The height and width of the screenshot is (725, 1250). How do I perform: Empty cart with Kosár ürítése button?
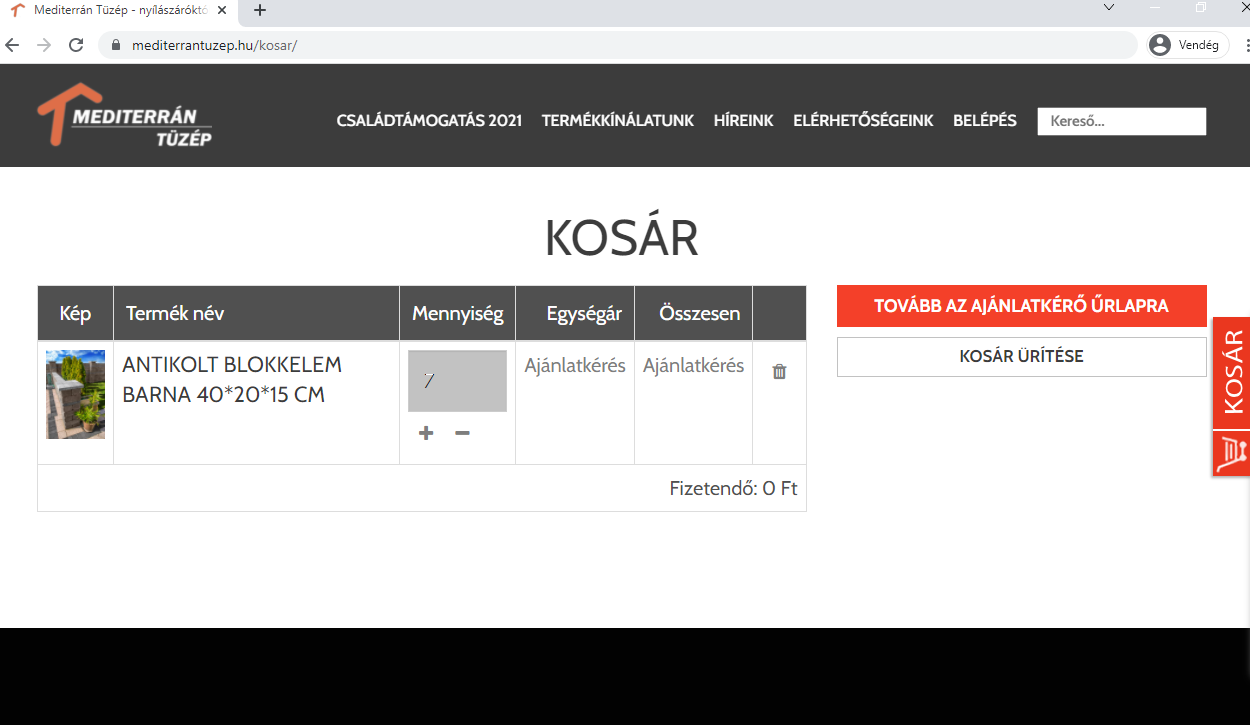coord(1021,356)
